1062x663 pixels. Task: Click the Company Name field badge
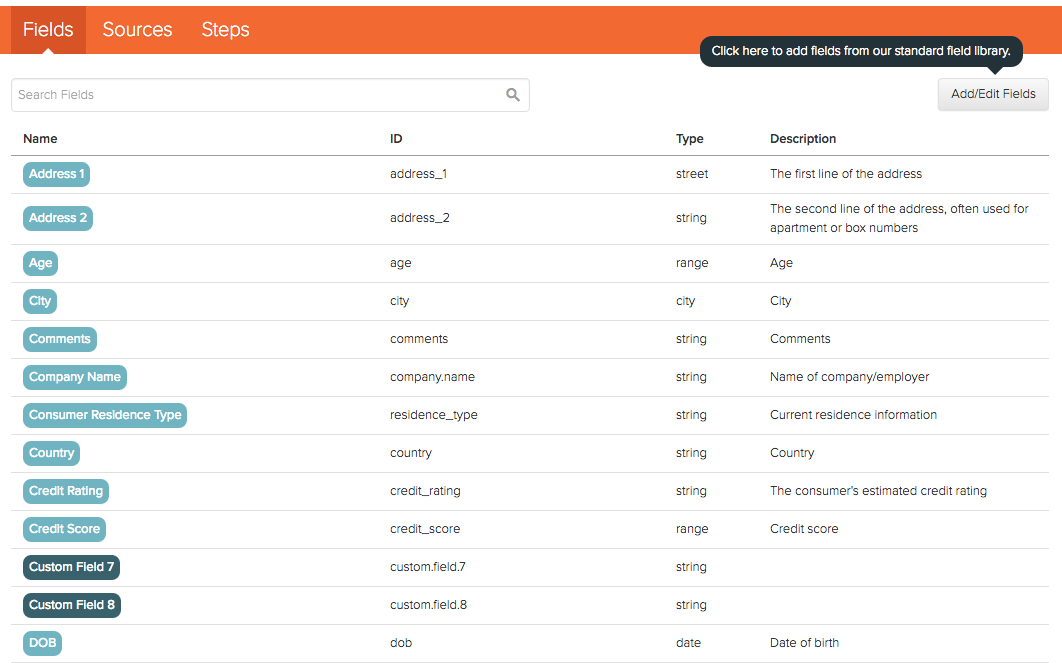click(x=74, y=377)
